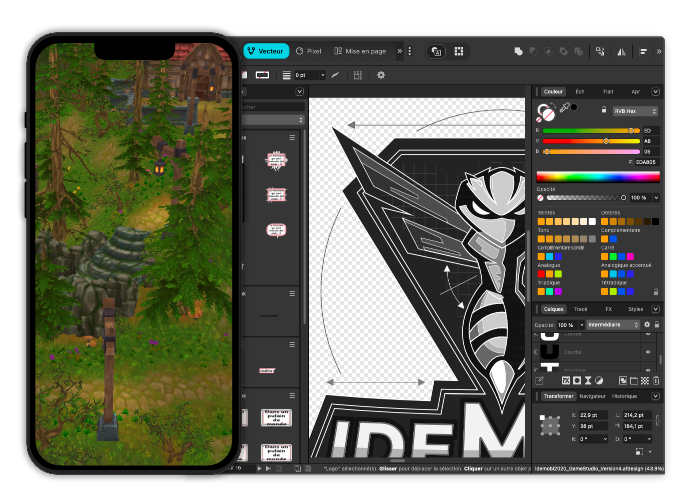The width and height of the screenshot is (696, 493).
Task: Click the FX layer effects icon
Action: click(x=566, y=380)
